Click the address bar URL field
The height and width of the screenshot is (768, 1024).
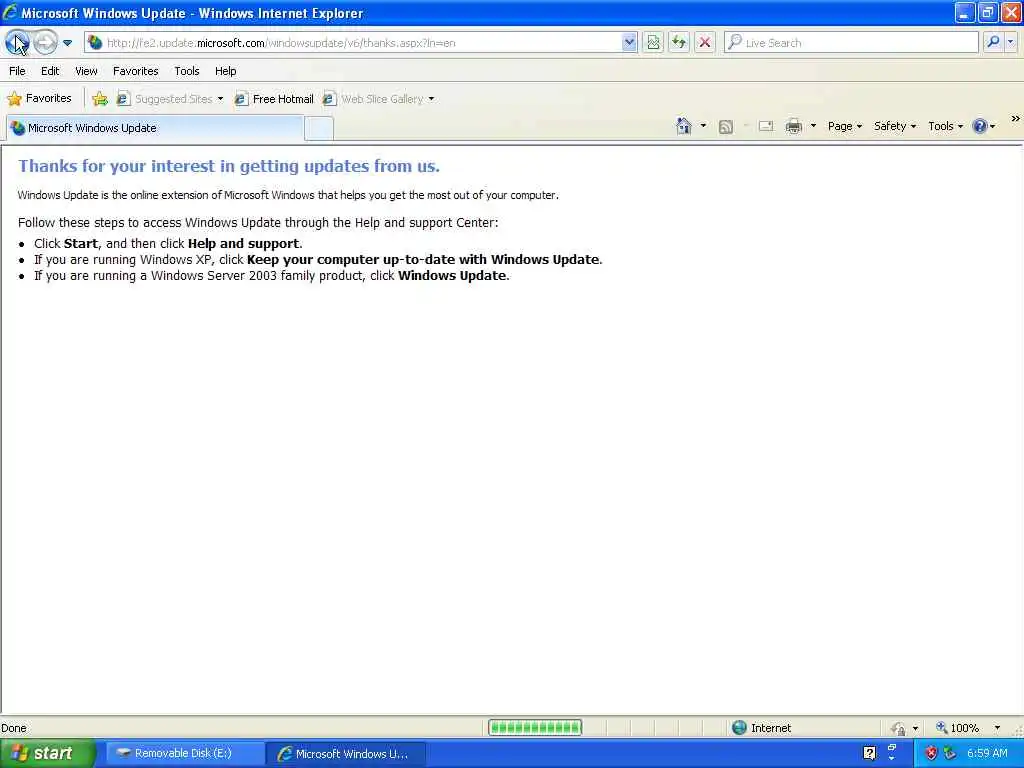tap(353, 43)
